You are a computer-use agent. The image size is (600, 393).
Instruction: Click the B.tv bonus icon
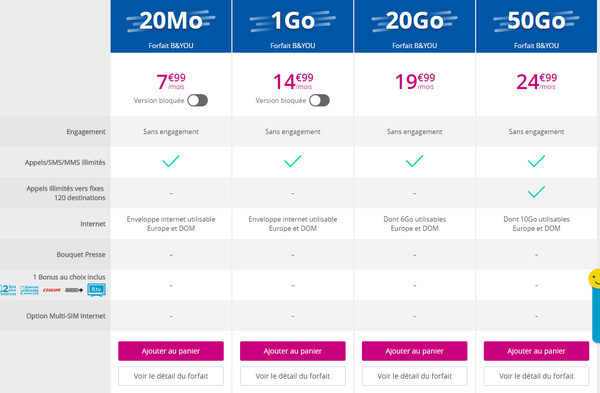pos(96,290)
